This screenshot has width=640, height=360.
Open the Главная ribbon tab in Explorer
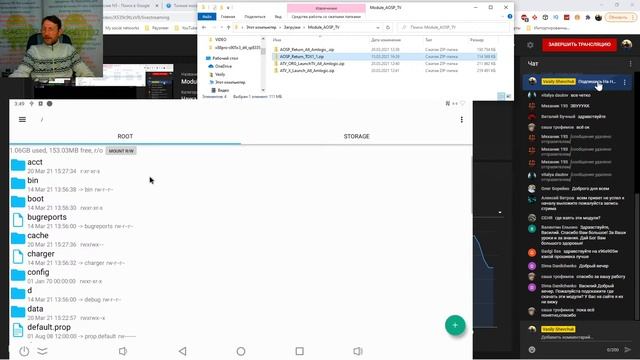(228, 17)
